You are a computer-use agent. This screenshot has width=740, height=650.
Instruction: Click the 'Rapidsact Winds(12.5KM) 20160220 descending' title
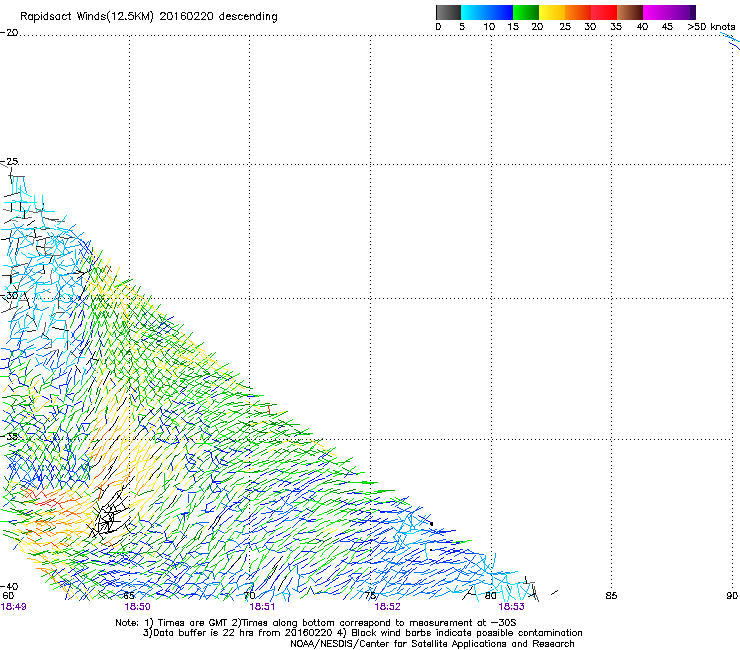coord(149,17)
